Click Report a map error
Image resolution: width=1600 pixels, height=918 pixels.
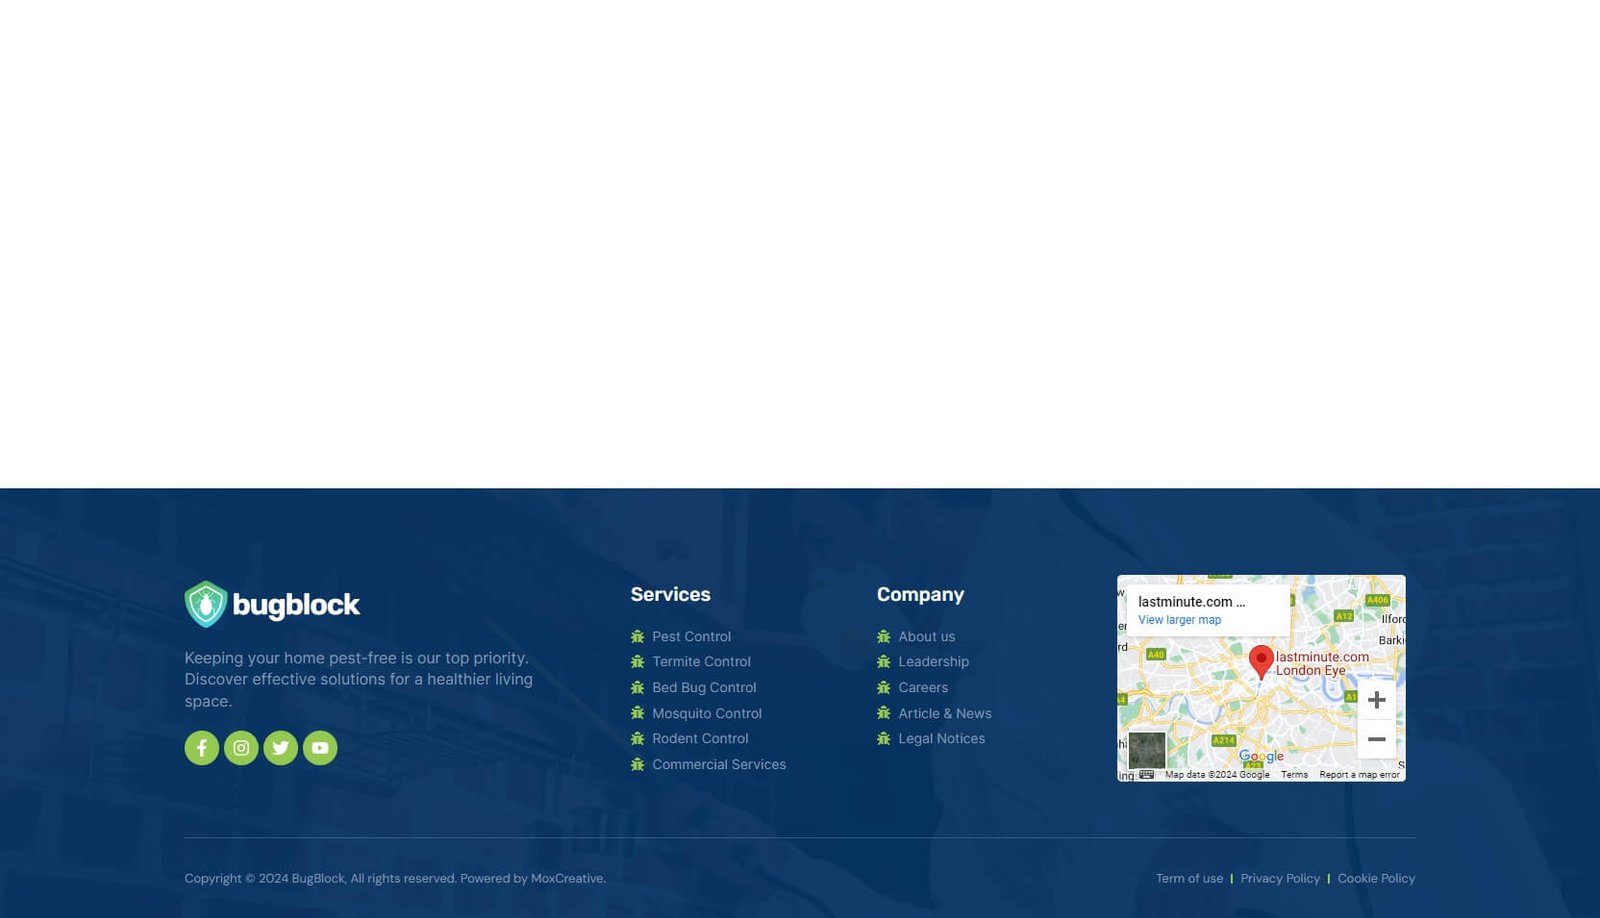pos(1359,775)
